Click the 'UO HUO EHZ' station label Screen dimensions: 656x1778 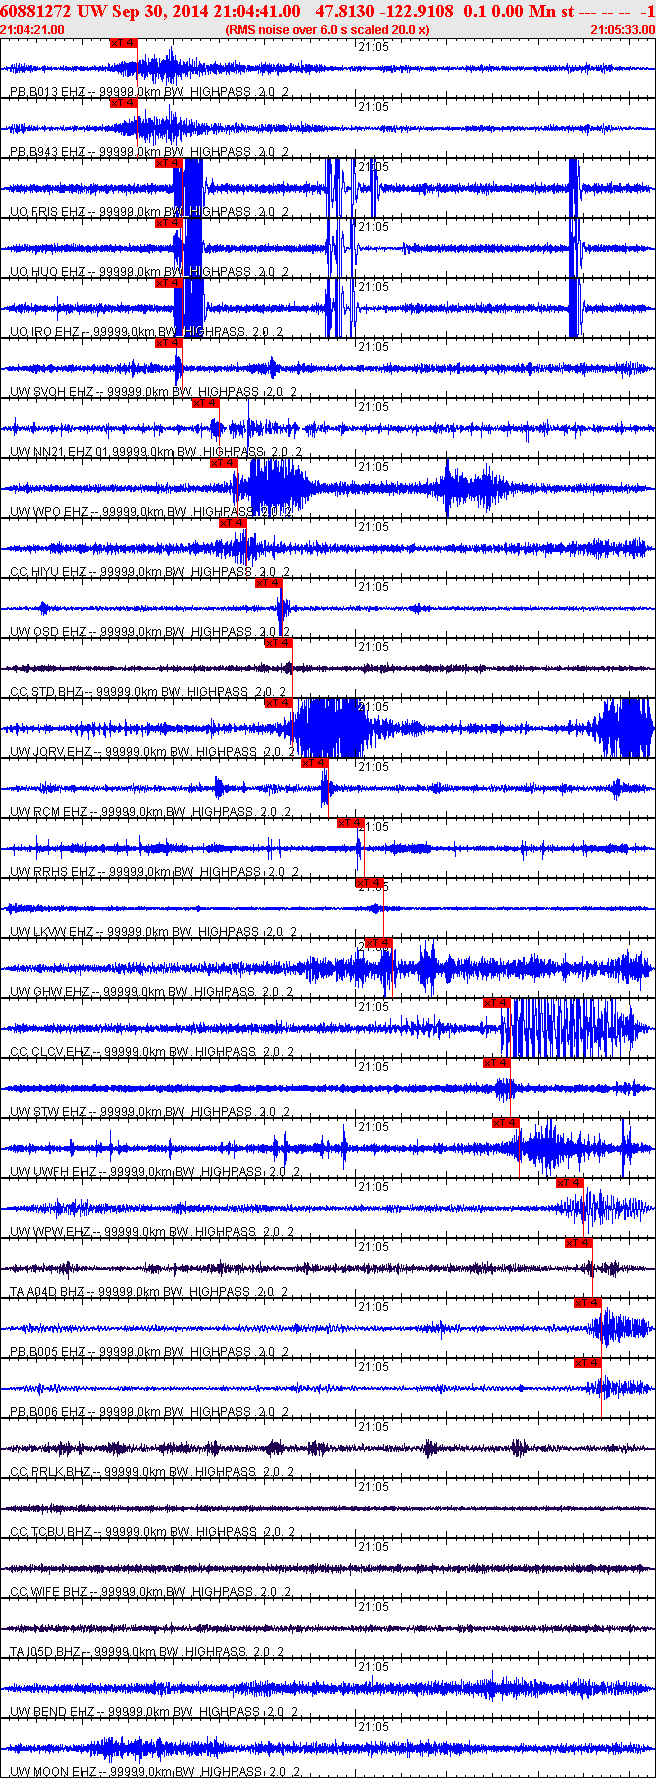click(x=47, y=272)
